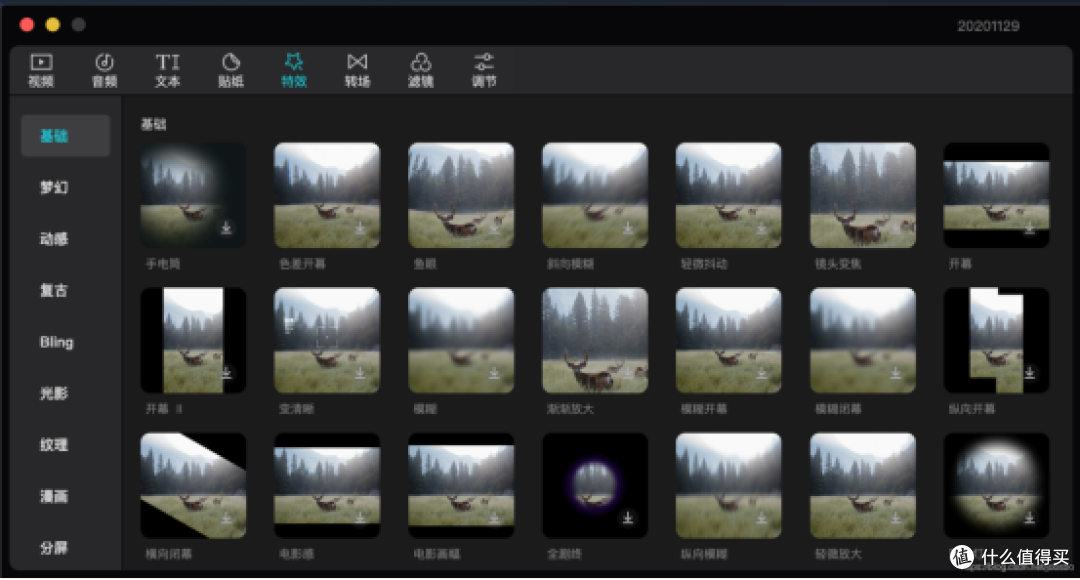Preview the 鱼眼 fisheye effect thumbnail
The height and width of the screenshot is (580, 1080).
461,195
